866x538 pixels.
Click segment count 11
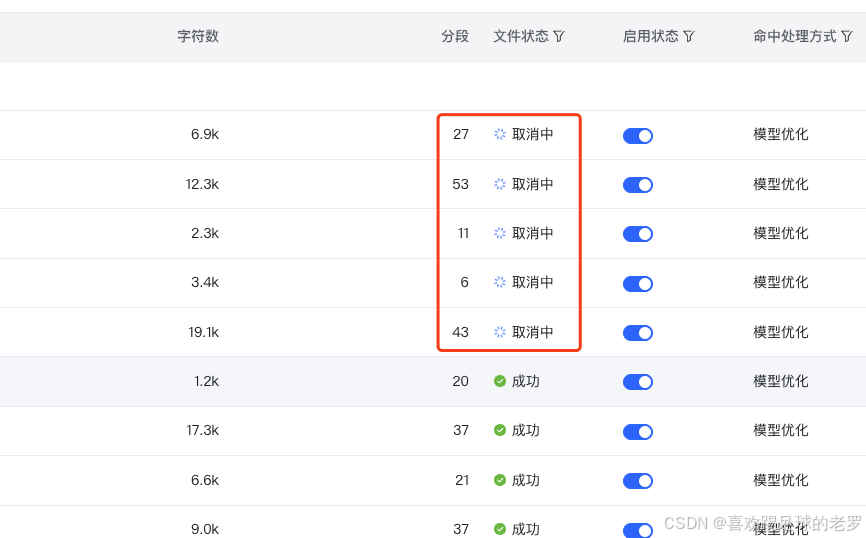point(463,233)
